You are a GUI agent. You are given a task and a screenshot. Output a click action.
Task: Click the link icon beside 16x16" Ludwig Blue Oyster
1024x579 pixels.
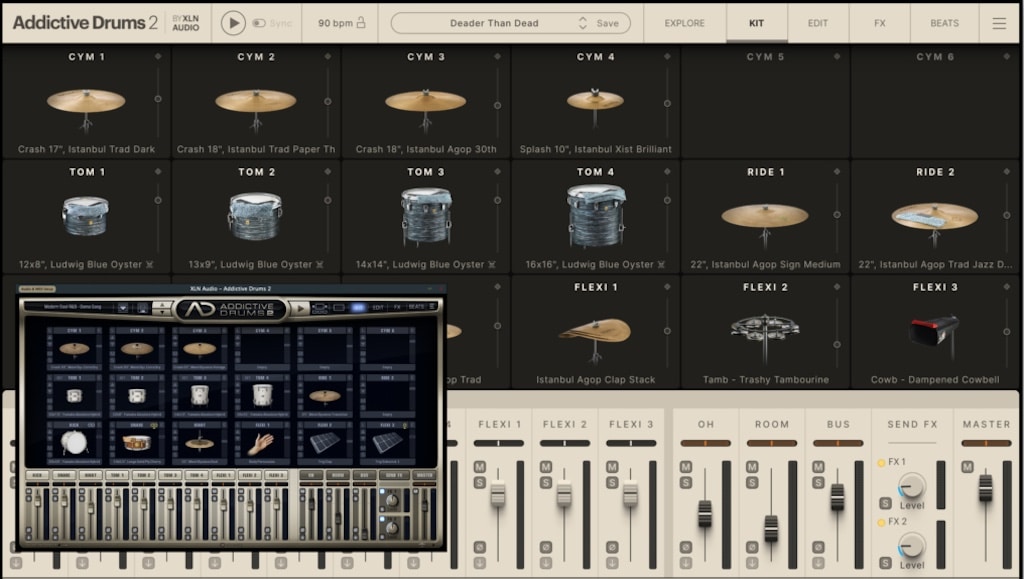(x=662, y=264)
